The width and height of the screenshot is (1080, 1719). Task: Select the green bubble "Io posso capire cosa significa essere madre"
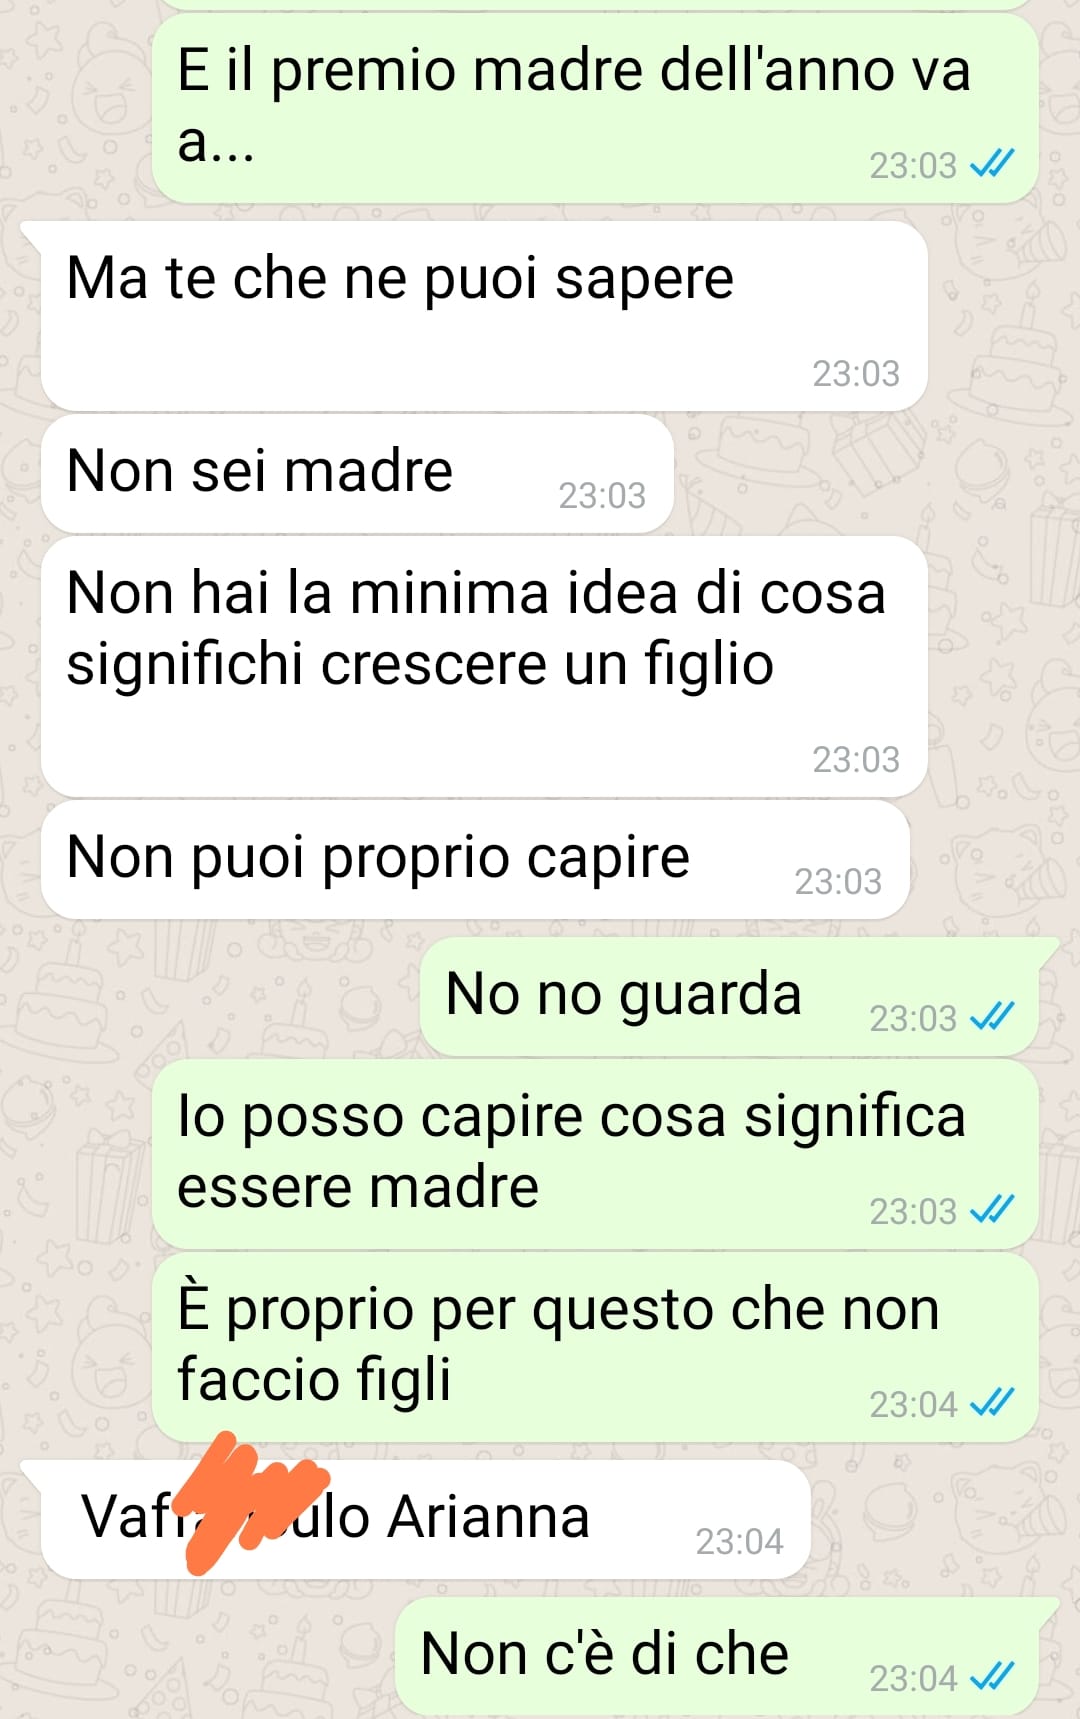595,1154
